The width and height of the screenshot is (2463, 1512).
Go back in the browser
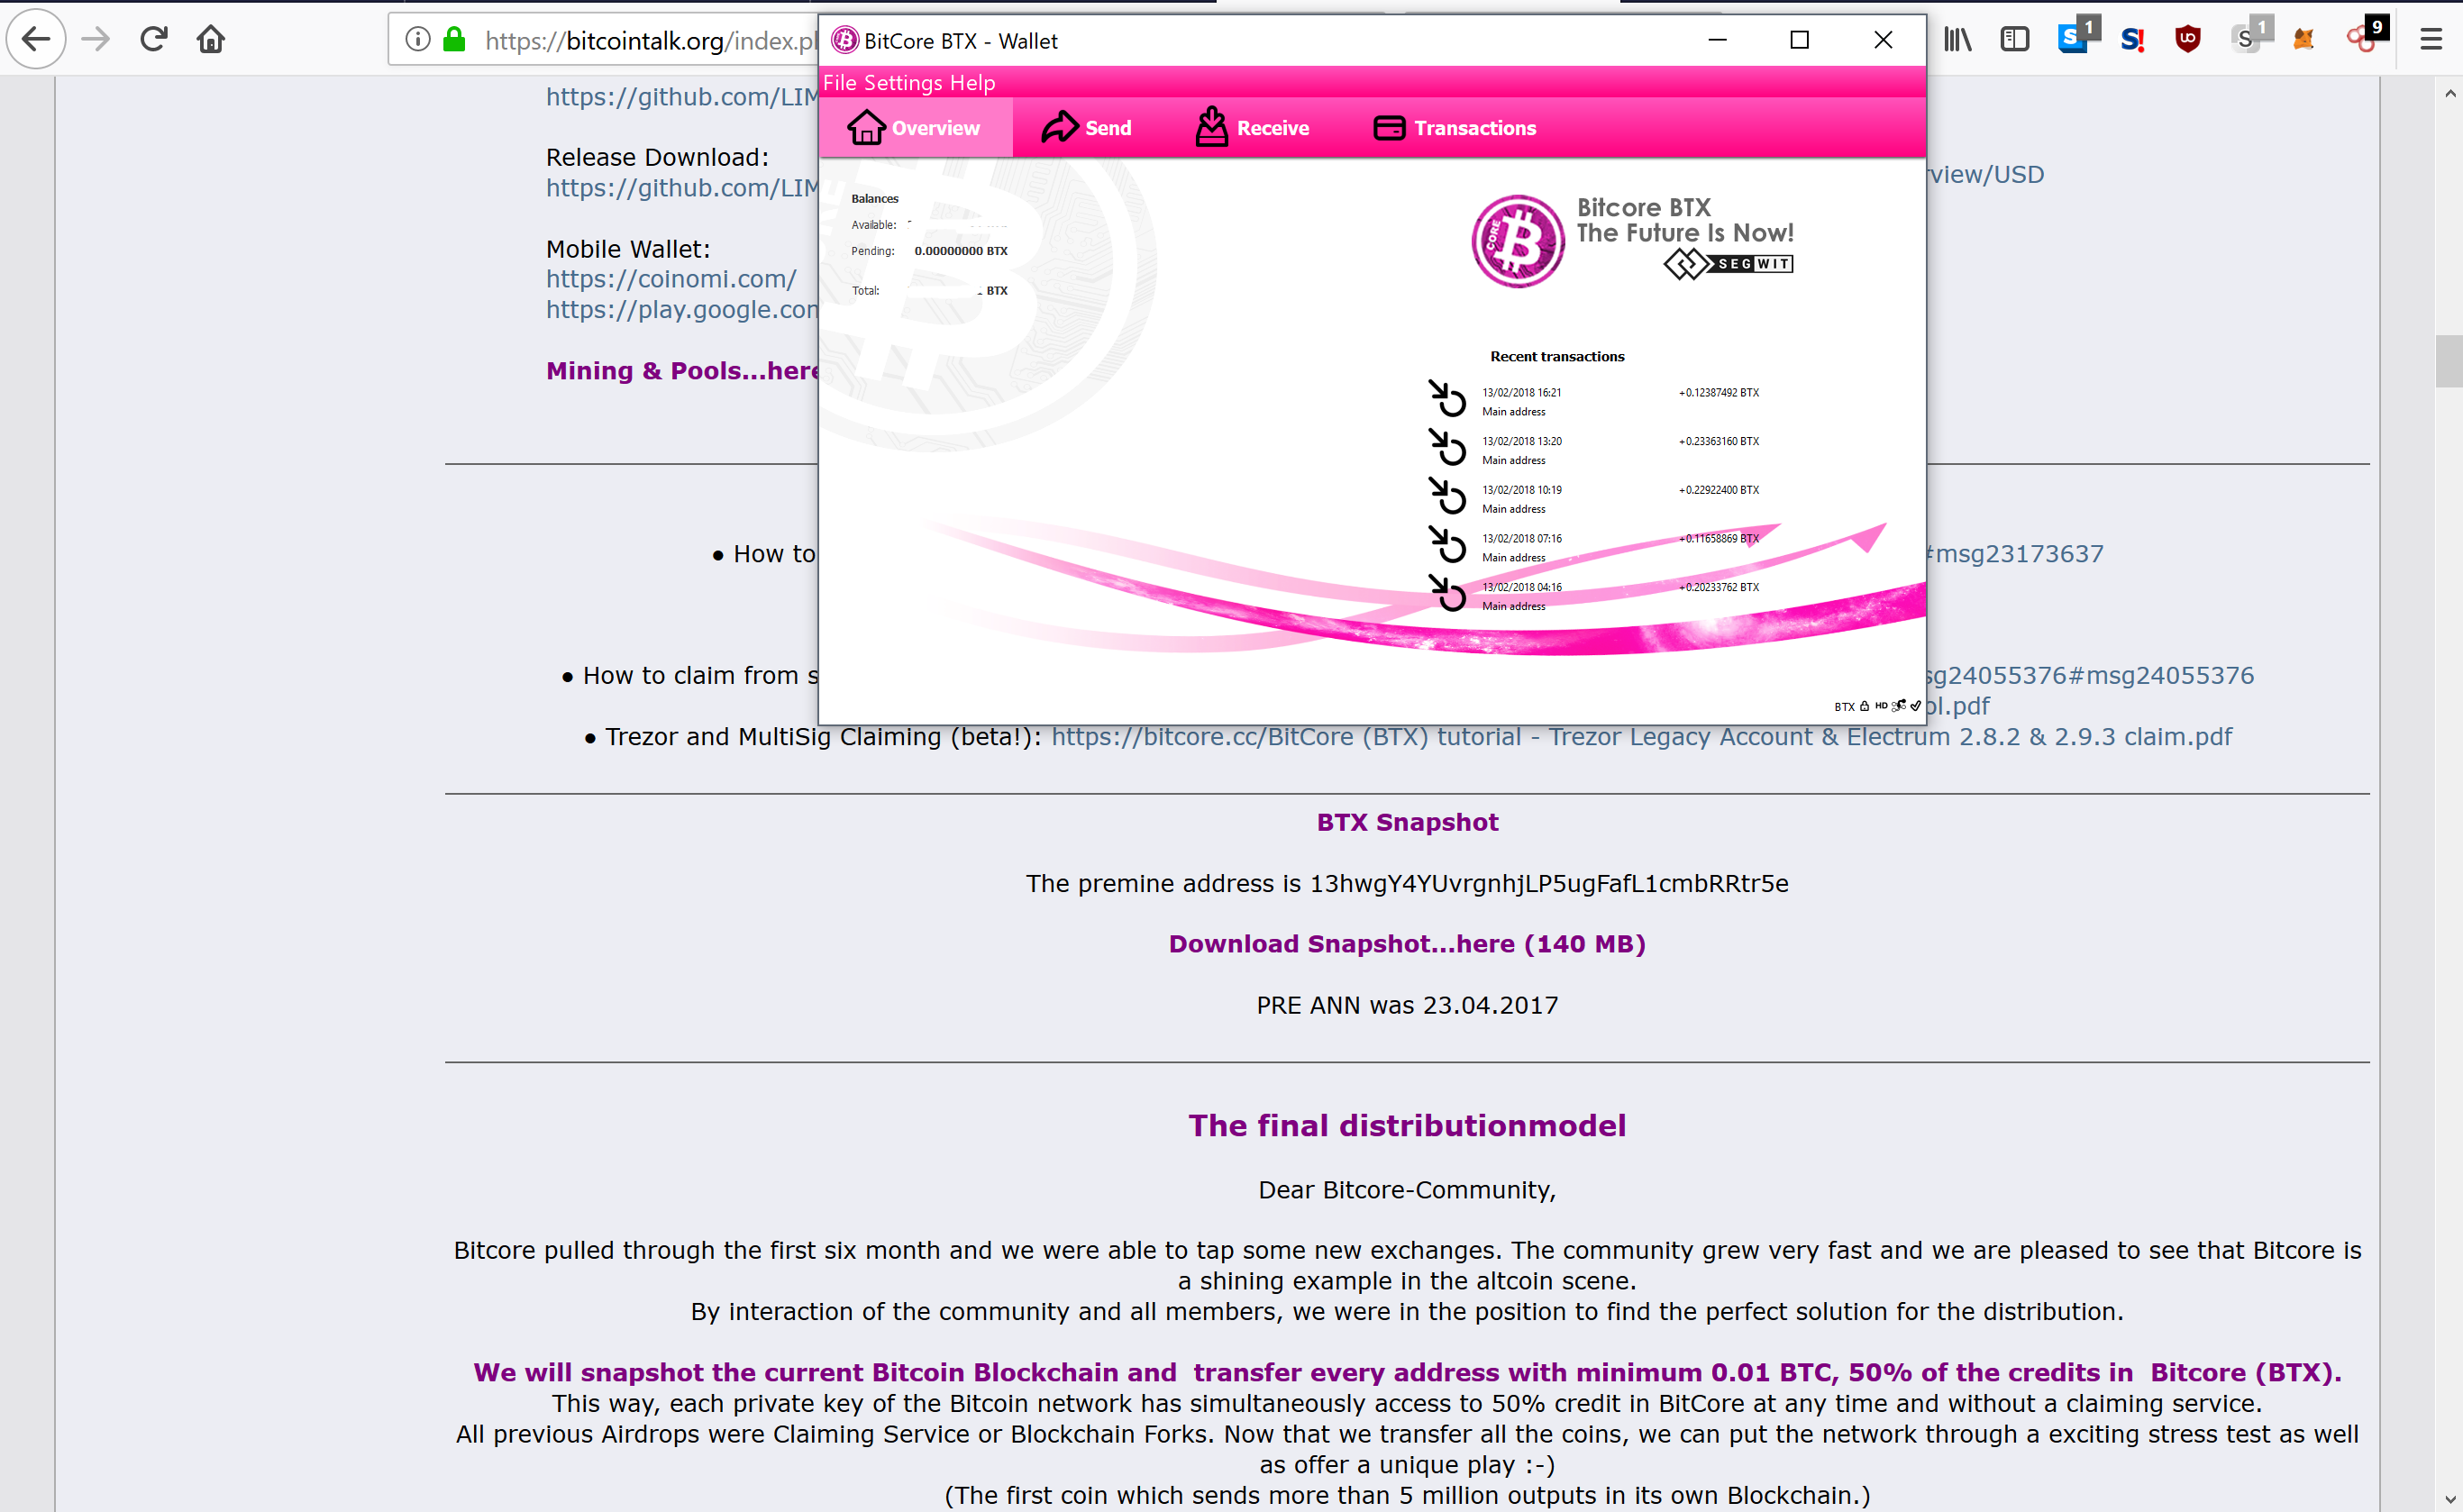36,39
